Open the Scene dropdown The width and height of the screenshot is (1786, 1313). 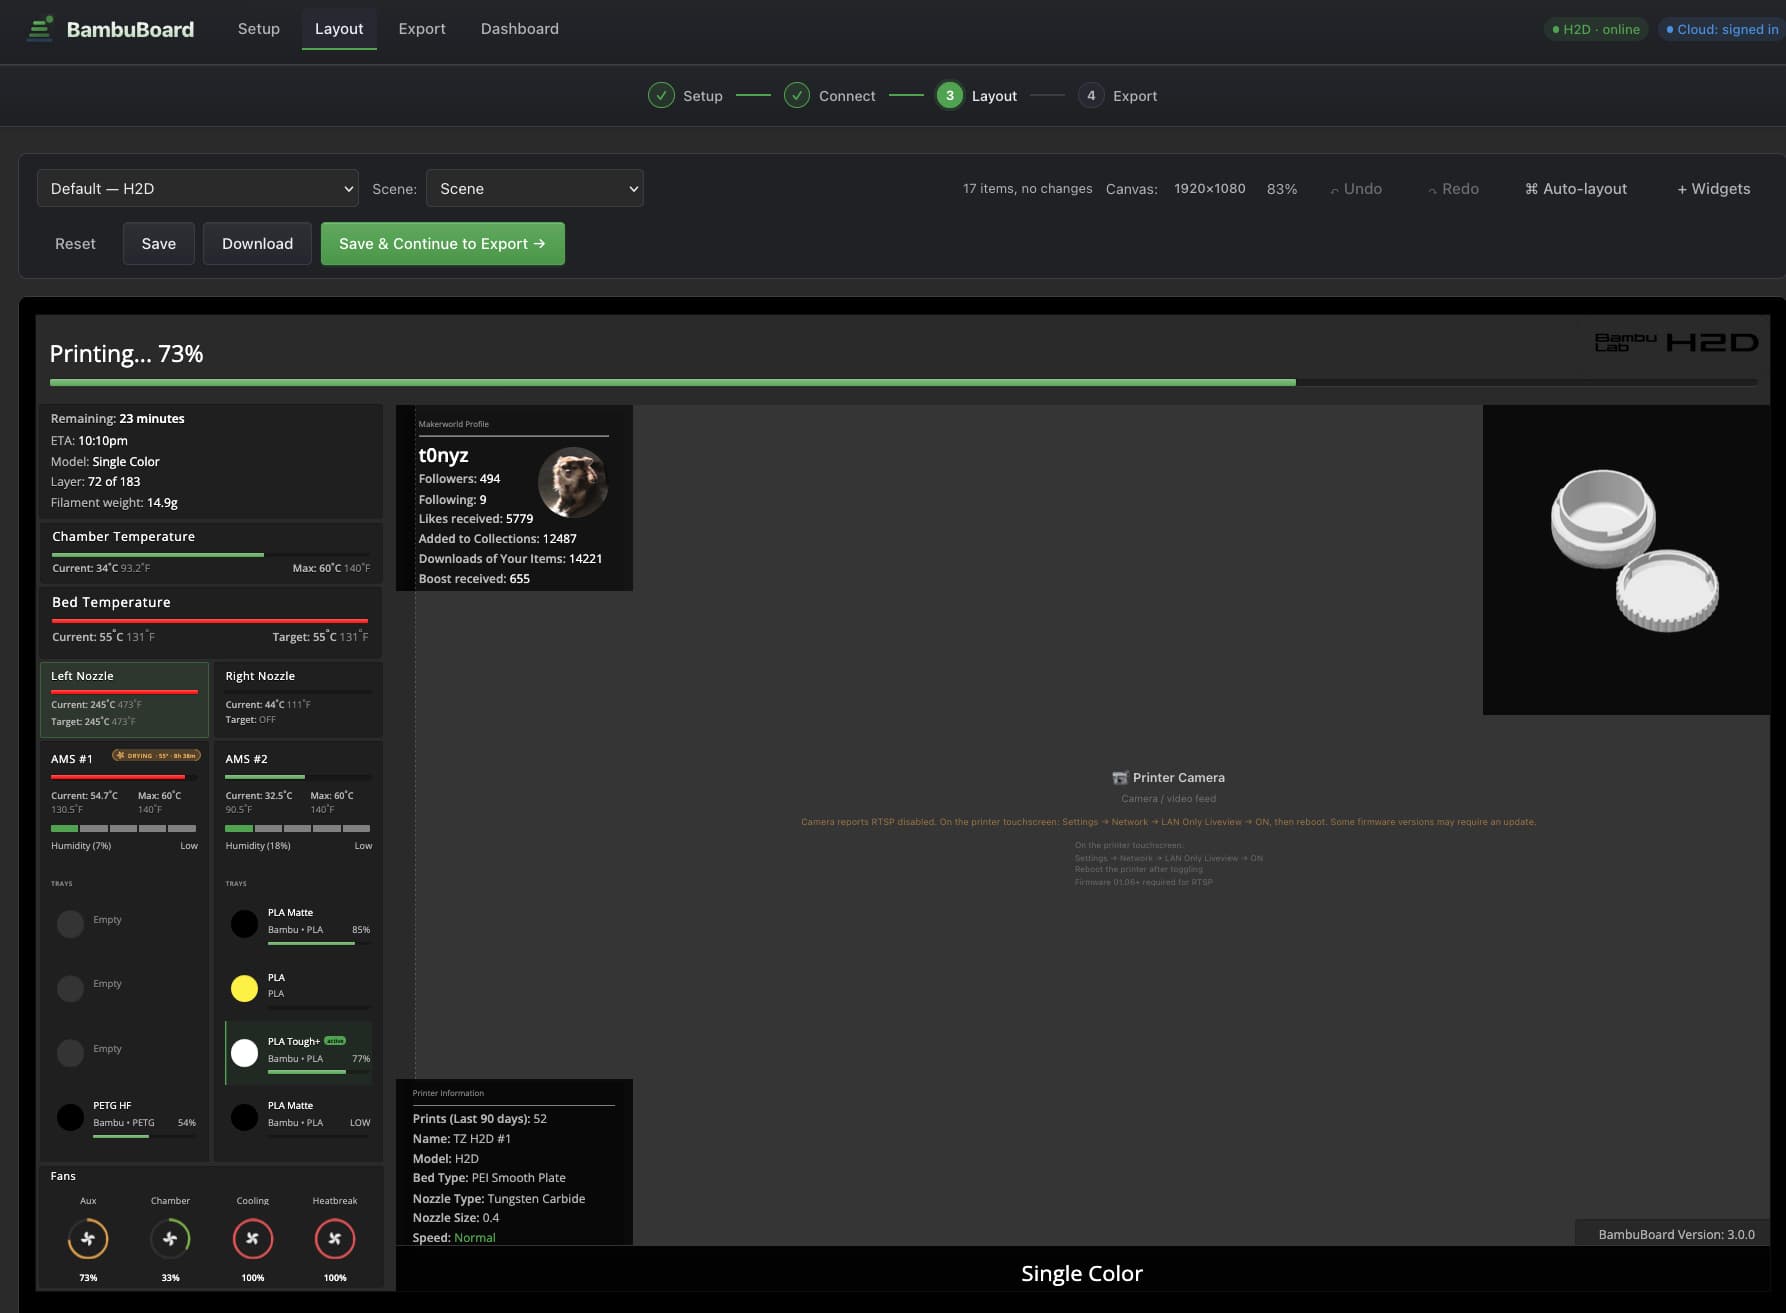535,188
